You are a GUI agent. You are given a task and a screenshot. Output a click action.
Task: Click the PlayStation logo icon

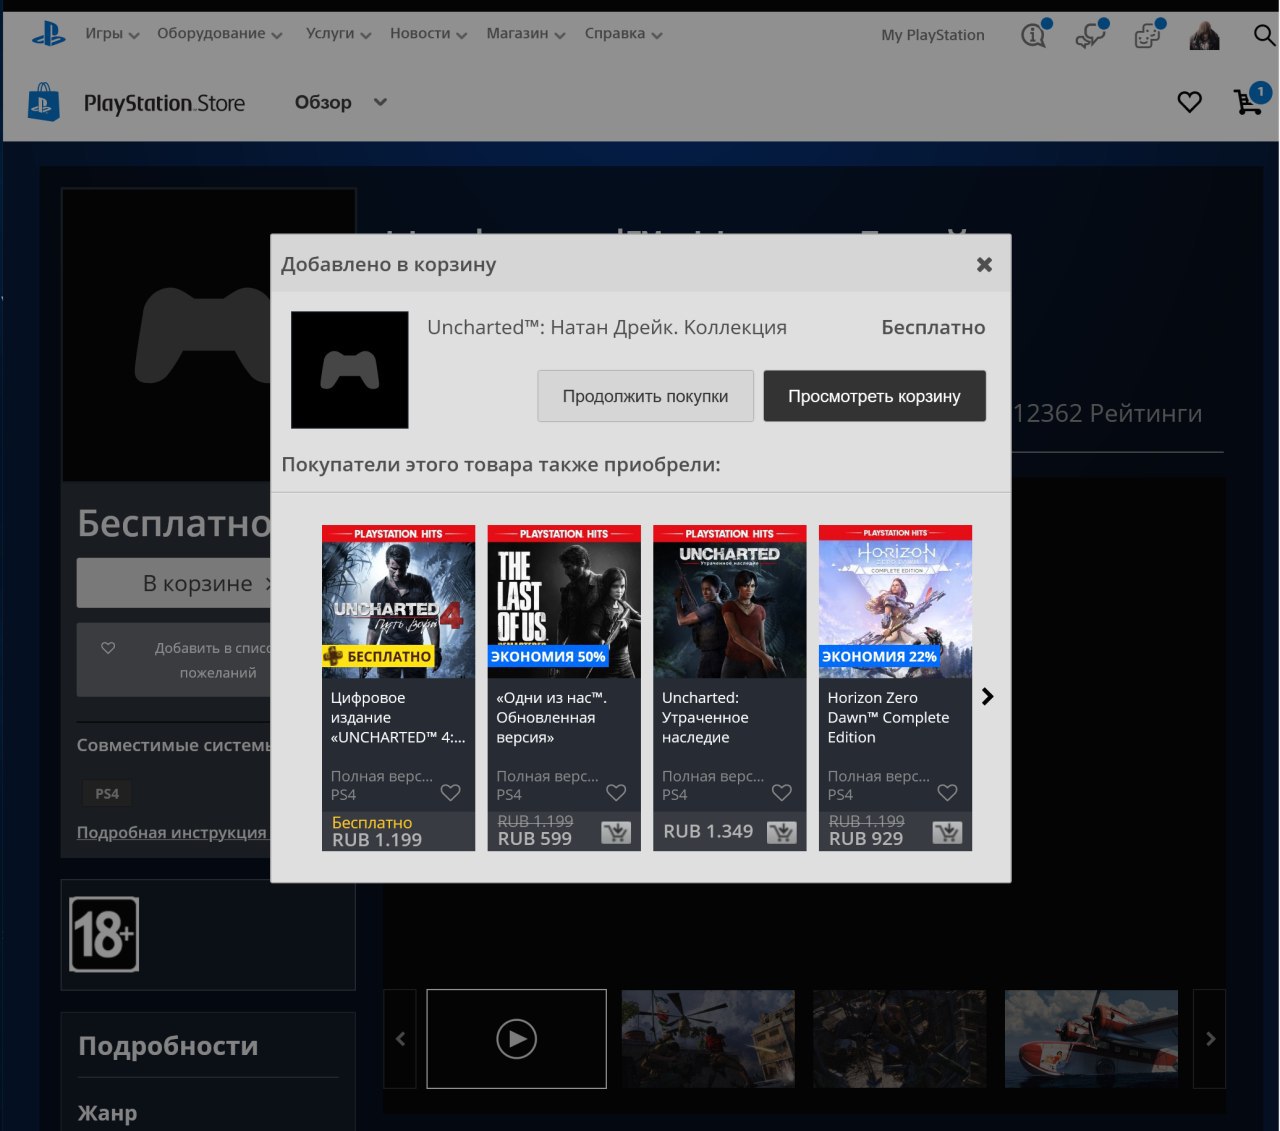click(48, 35)
